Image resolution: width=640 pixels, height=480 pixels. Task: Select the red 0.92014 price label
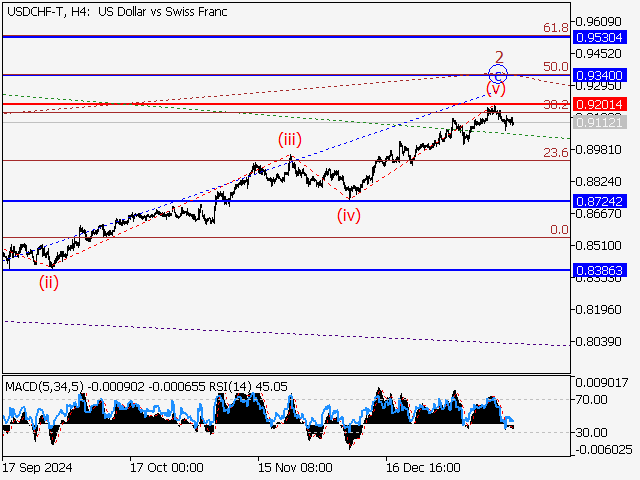tap(600, 104)
